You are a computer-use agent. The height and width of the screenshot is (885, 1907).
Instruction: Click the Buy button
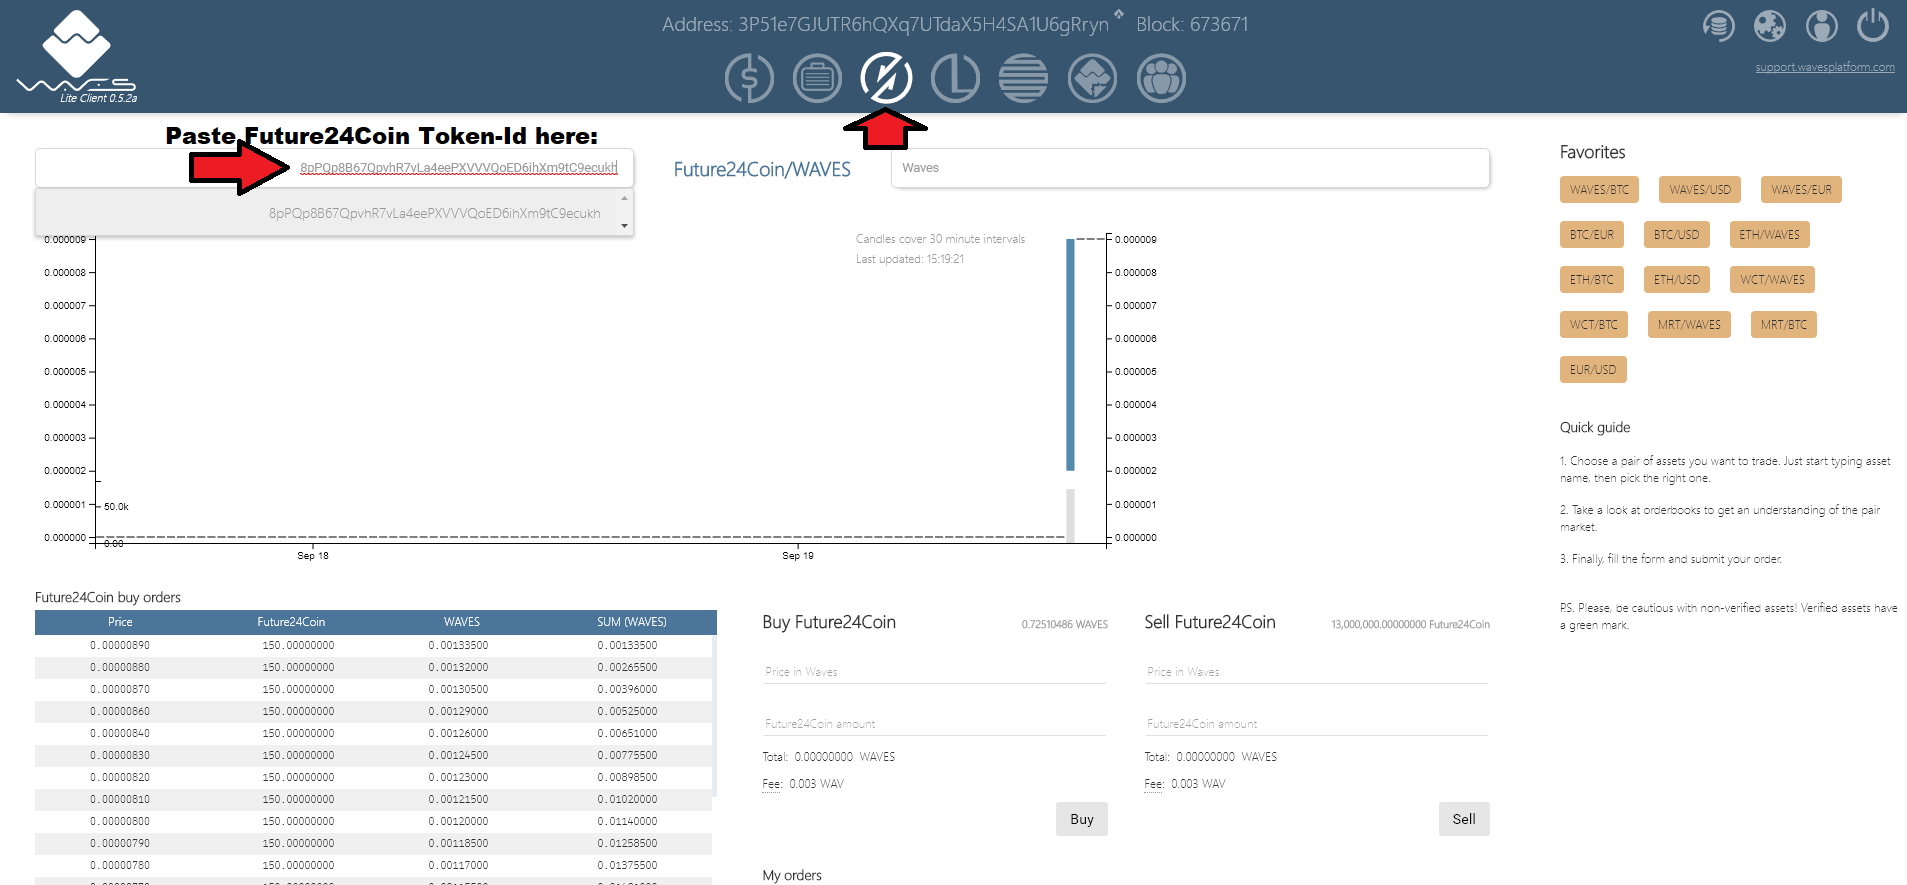pyautogui.click(x=1082, y=819)
